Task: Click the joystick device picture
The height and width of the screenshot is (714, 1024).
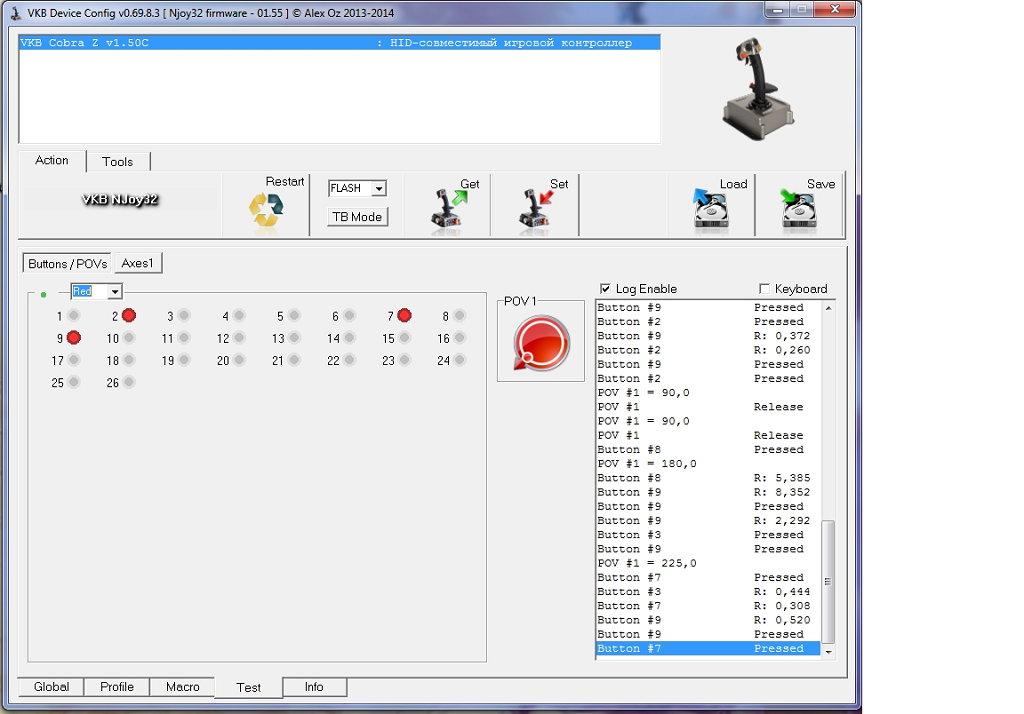Action: (758, 88)
